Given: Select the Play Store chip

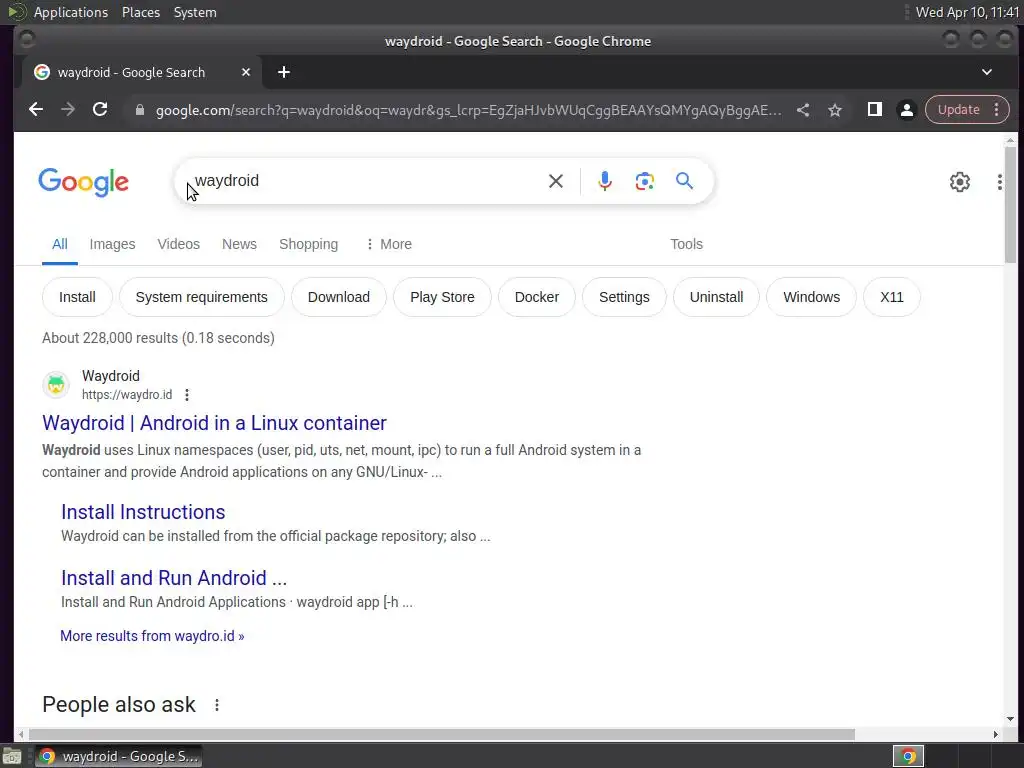Looking at the screenshot, I should (x=442, y=297).
